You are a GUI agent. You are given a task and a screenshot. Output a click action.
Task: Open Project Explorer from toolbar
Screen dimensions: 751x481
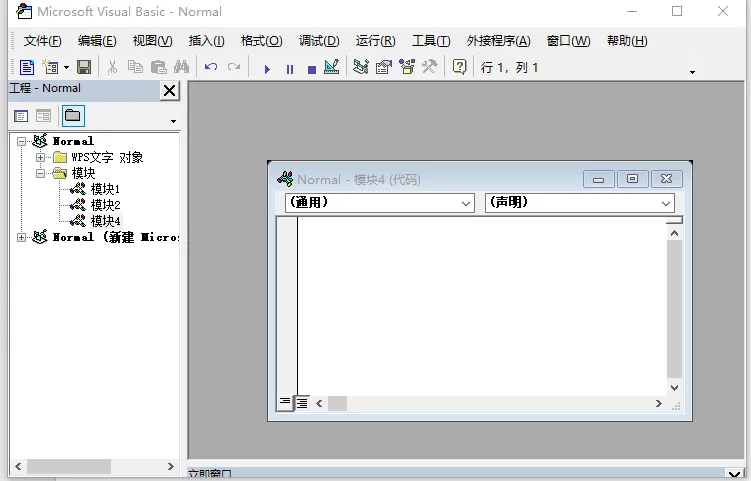click(361, 67)
